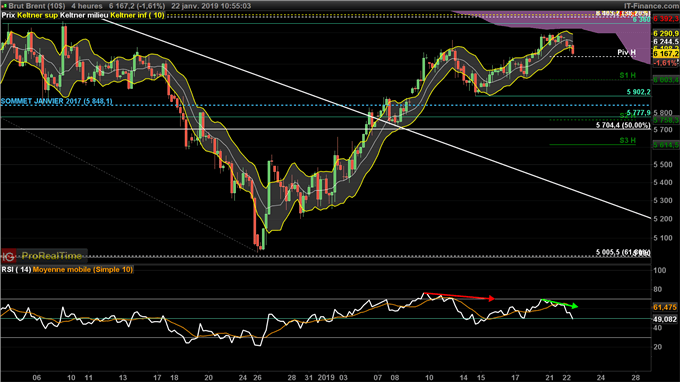Click the Keltner inf (10) indicator label
Screen dimensions: 680x382
(x=137, y=15)
